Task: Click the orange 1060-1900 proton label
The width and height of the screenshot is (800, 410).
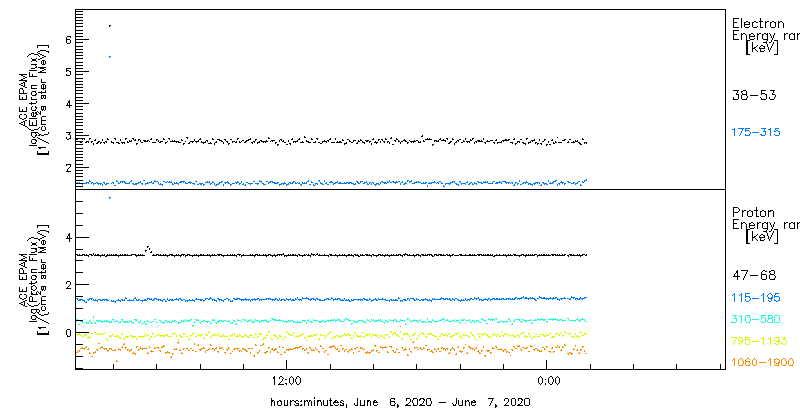Action: 763,363
